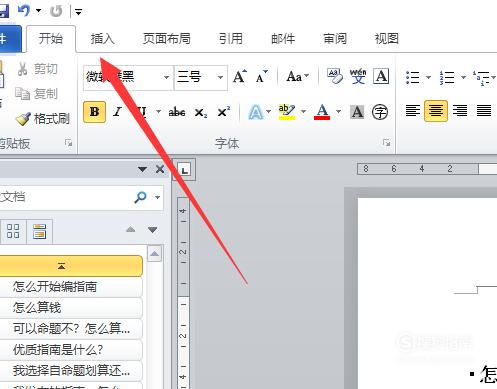Screen dimensions: 497x389
Task: Click the 复制 (Copy) button
Action: click(x=37, y=94)
